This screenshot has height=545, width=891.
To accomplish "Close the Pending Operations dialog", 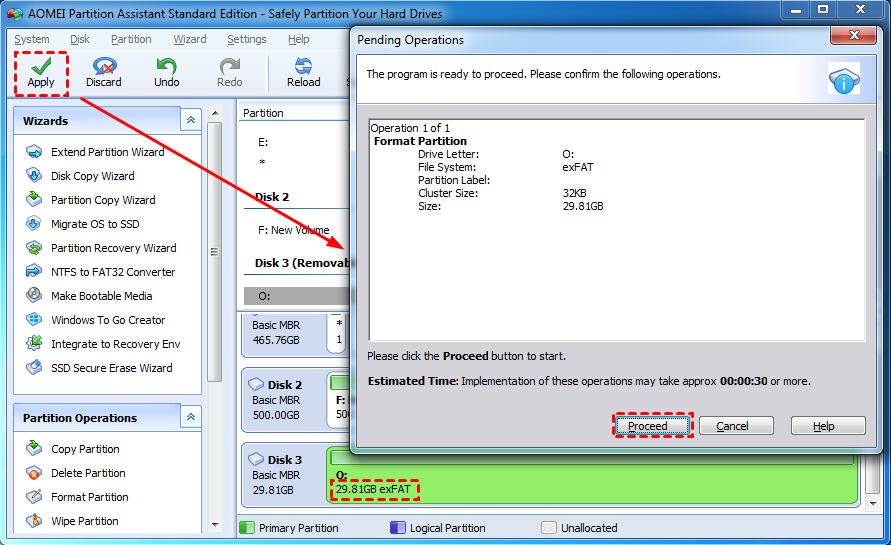I will [x=853, y=35].
